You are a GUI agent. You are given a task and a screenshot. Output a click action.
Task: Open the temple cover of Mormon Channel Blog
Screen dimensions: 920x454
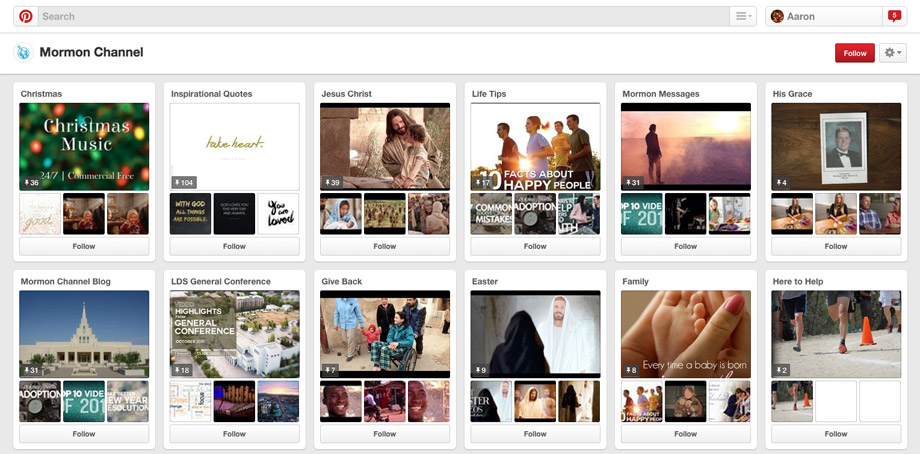[x=84, y=334]
